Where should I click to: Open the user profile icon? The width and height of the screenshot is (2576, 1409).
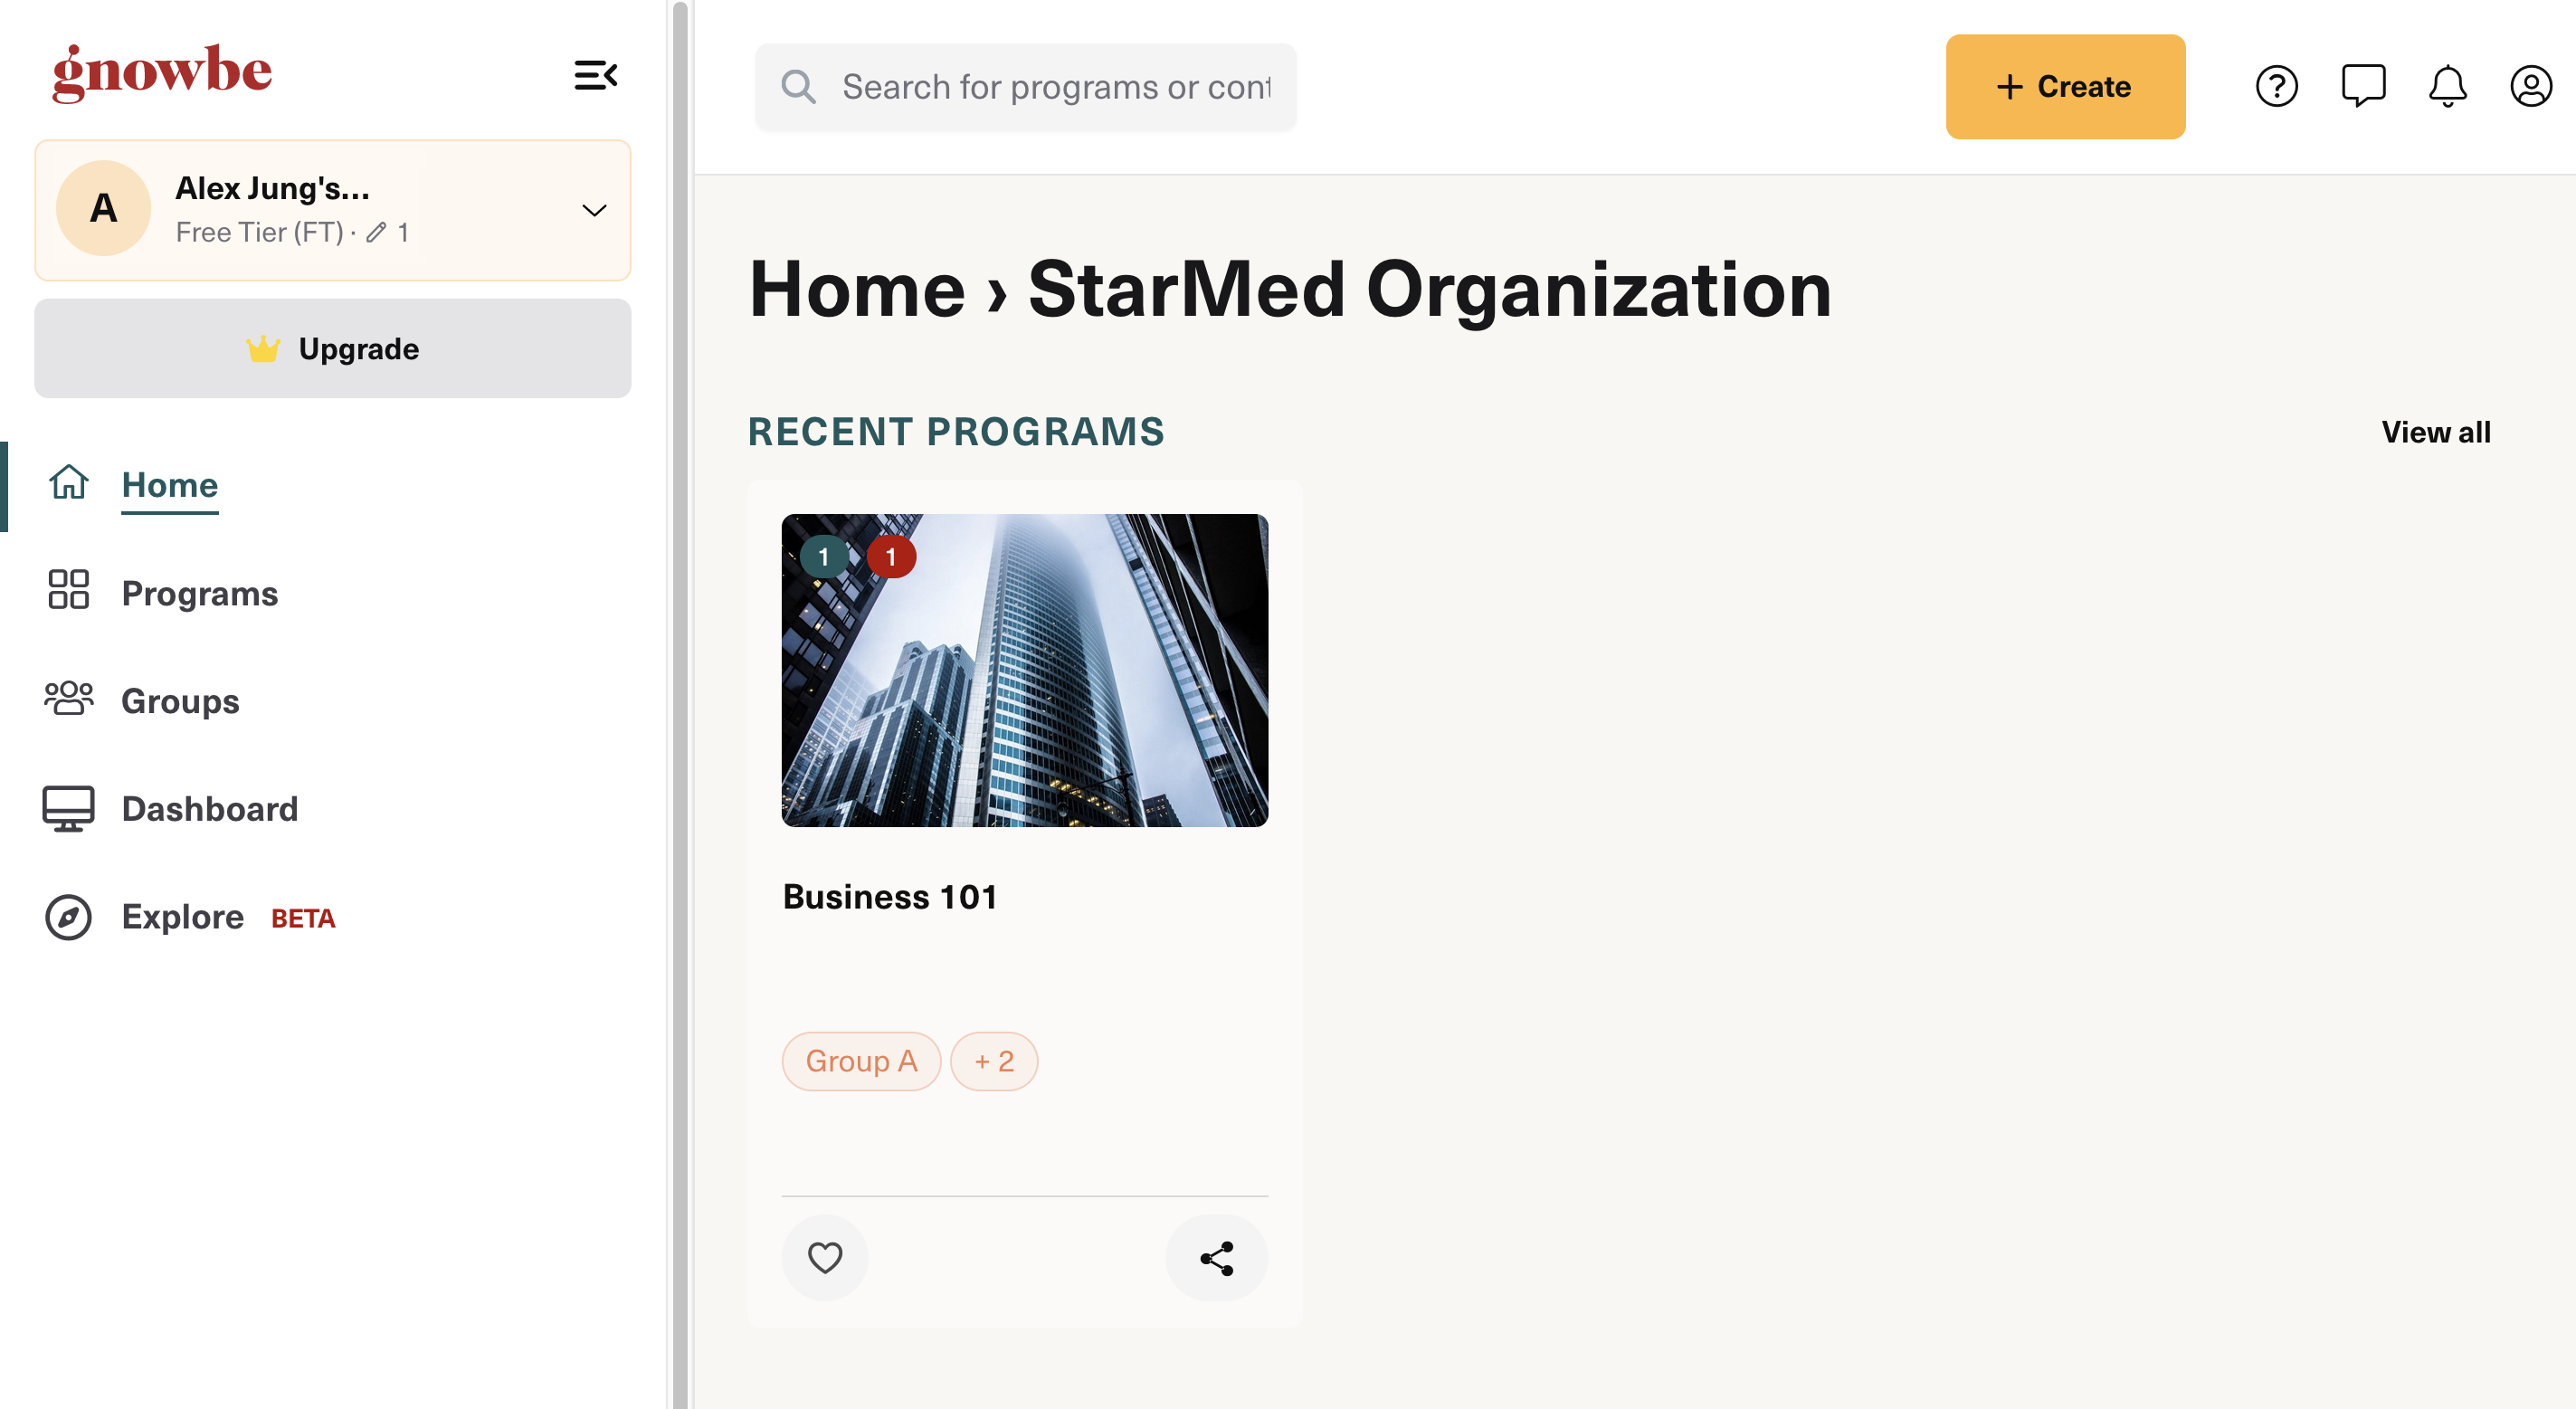(x=2530, y=86)
